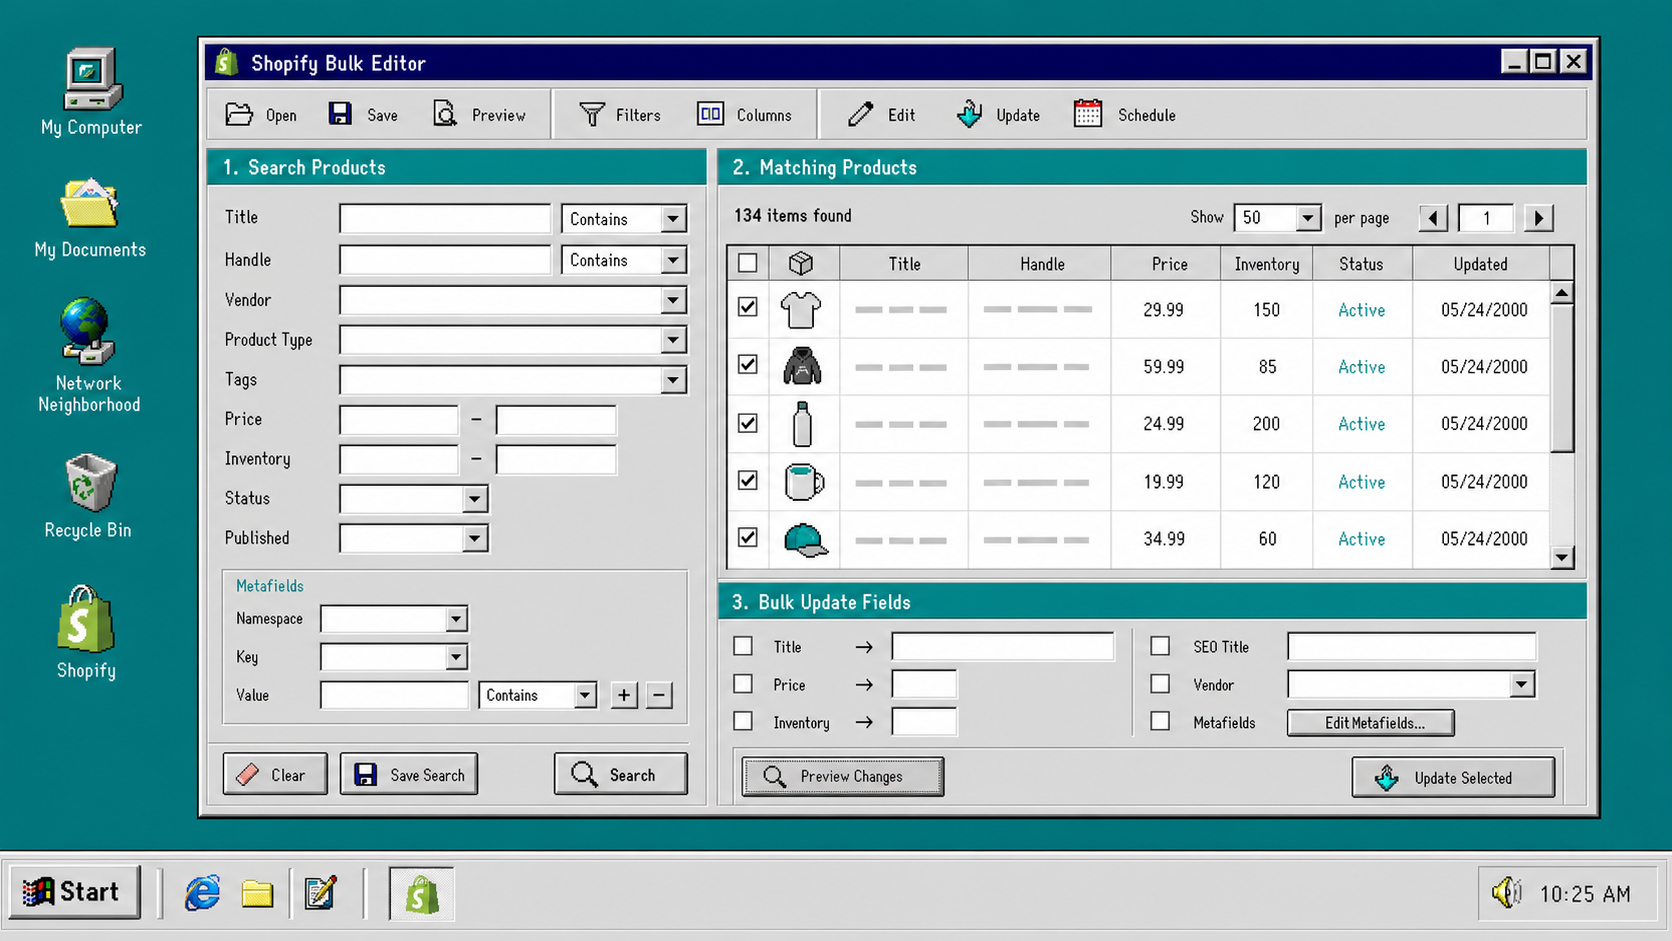
Task: Open the search Vendor dropdown
Action: 513,300
